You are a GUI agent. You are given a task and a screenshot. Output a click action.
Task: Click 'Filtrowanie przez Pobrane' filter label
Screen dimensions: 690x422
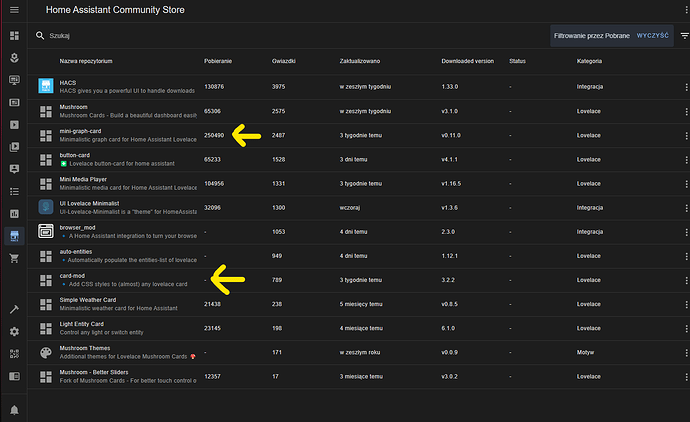coord(591,36)
